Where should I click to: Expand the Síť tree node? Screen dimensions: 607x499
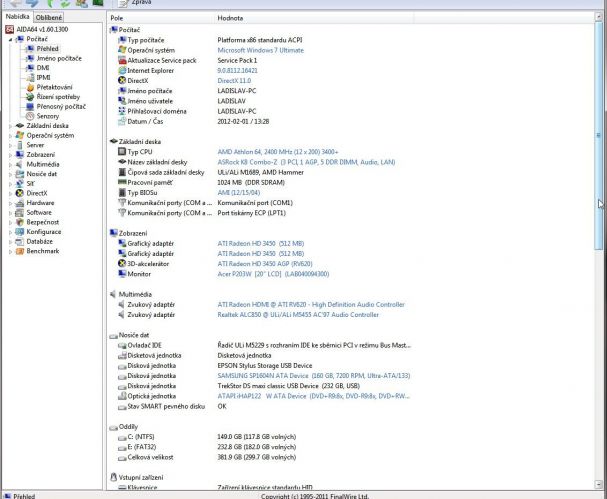pos(10,184)
